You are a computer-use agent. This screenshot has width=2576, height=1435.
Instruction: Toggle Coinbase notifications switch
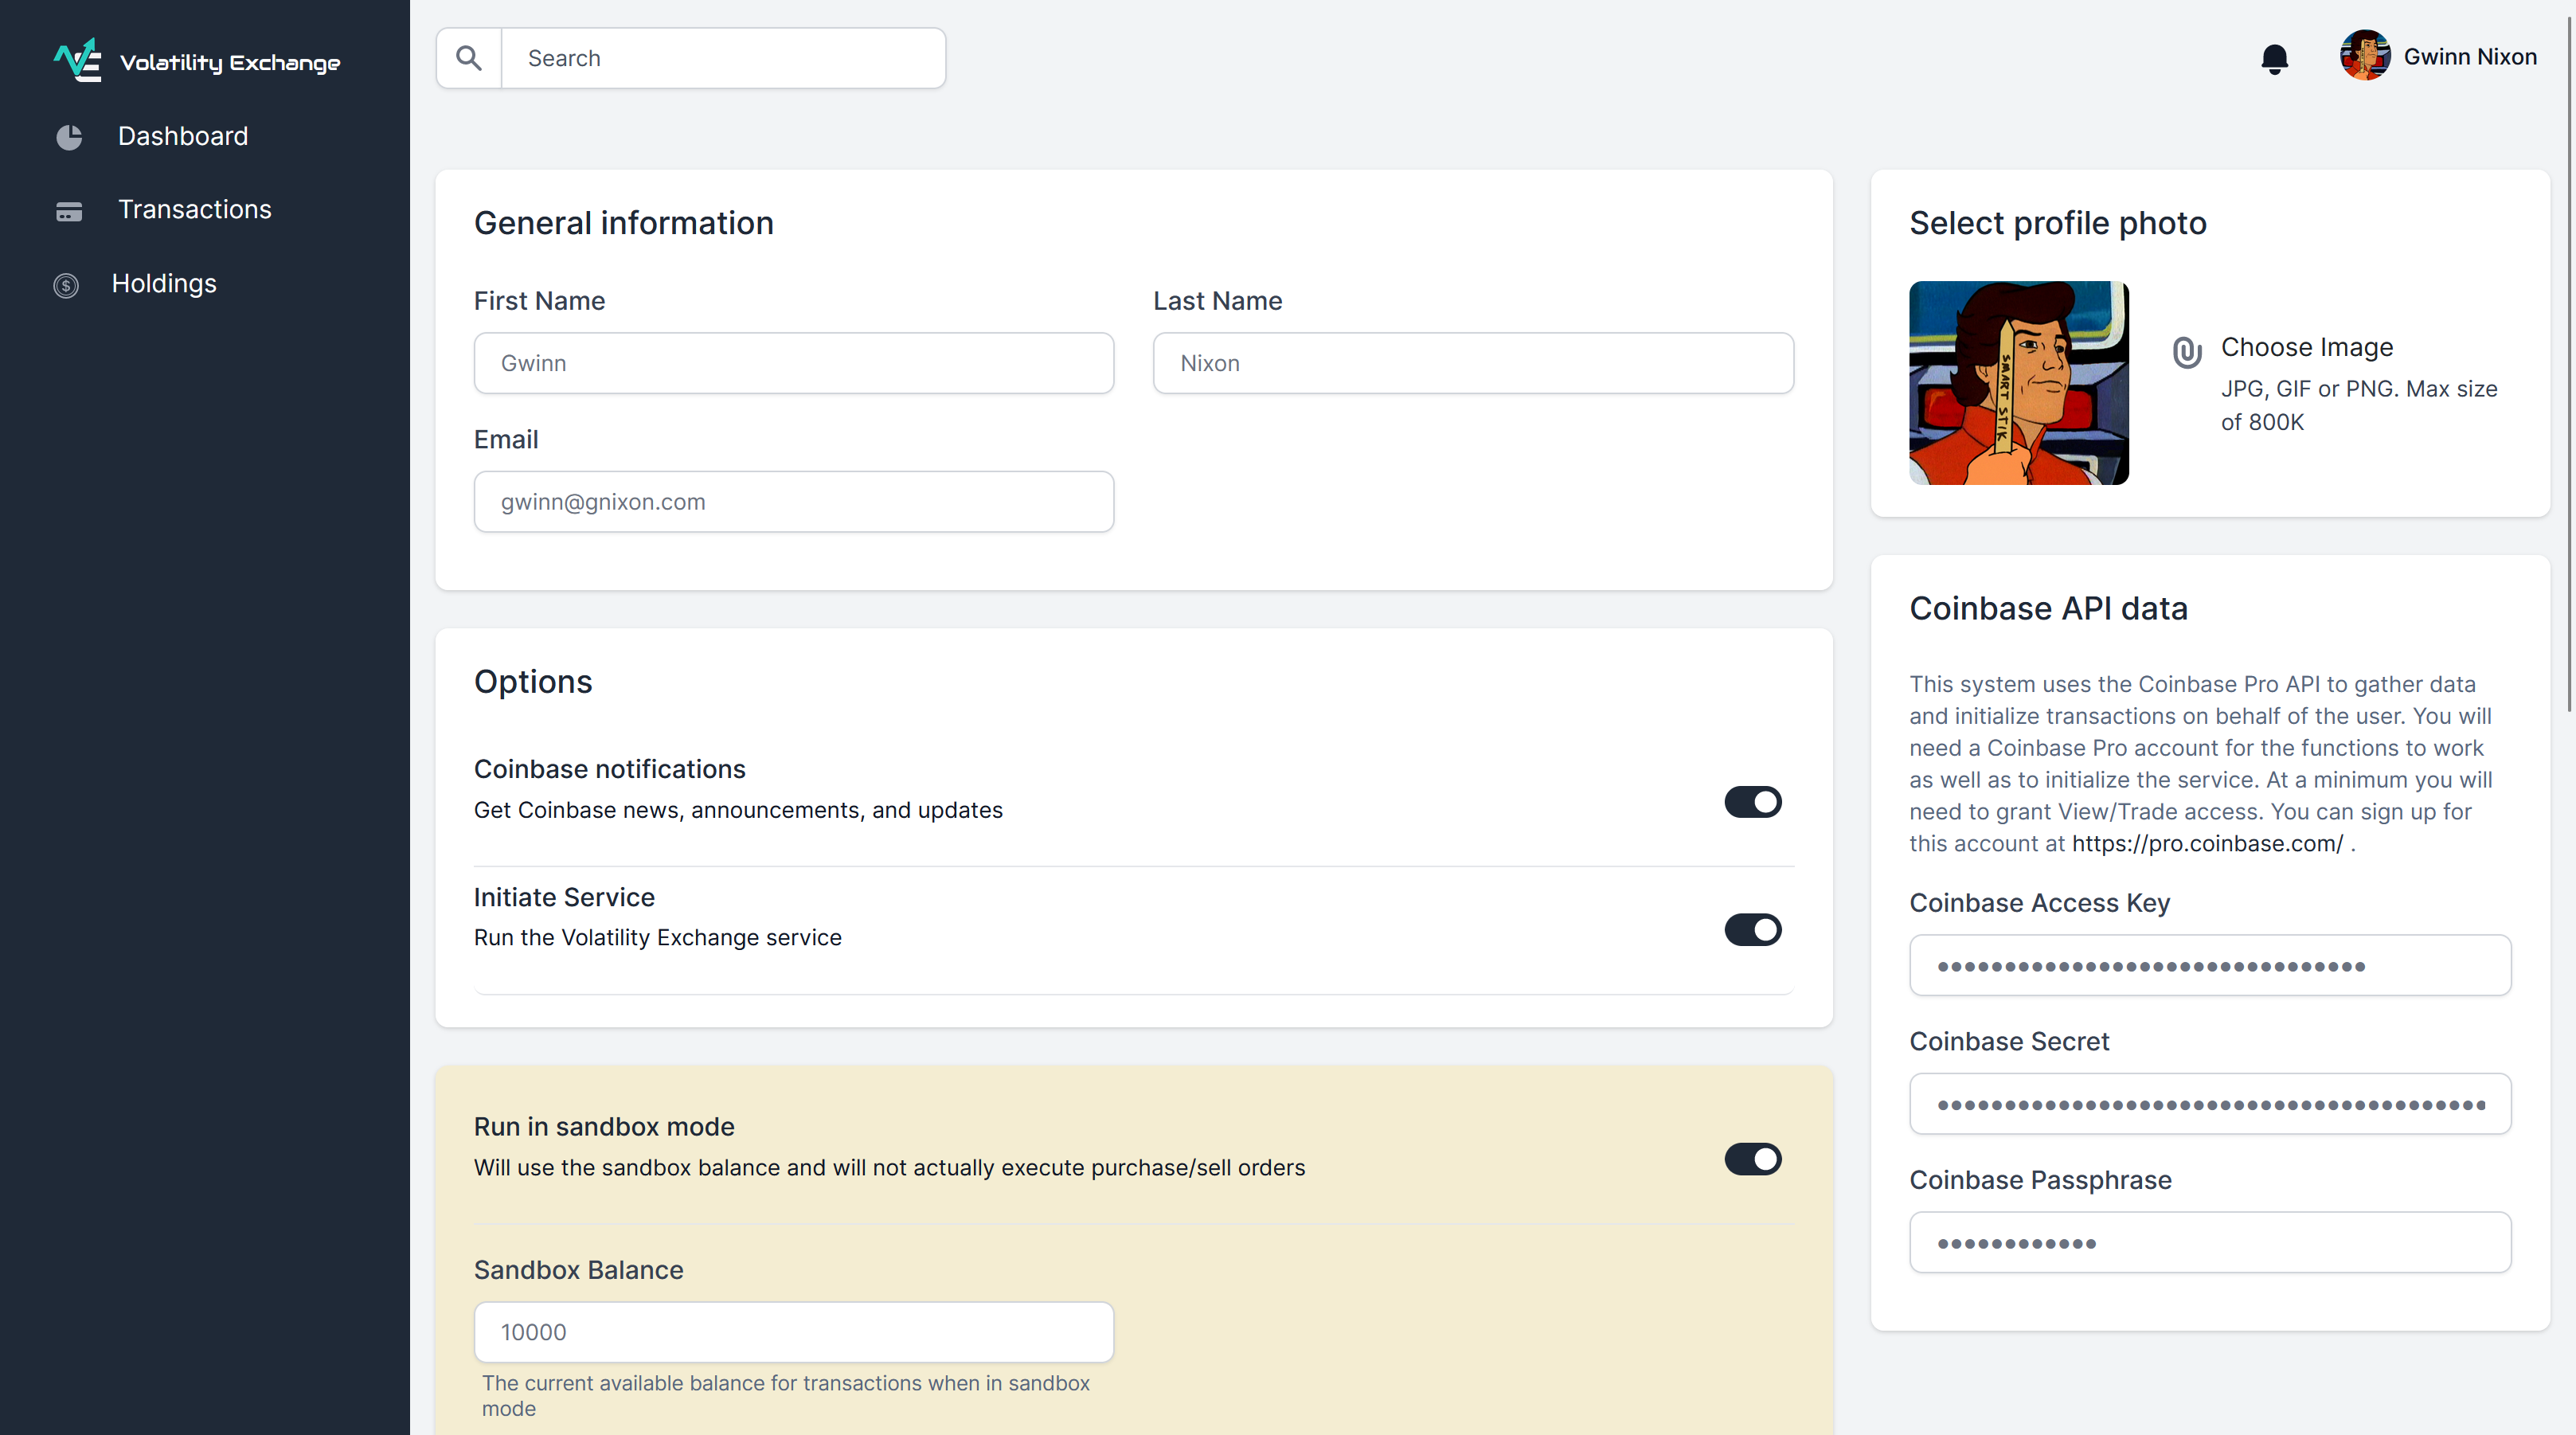[1752, 802]
